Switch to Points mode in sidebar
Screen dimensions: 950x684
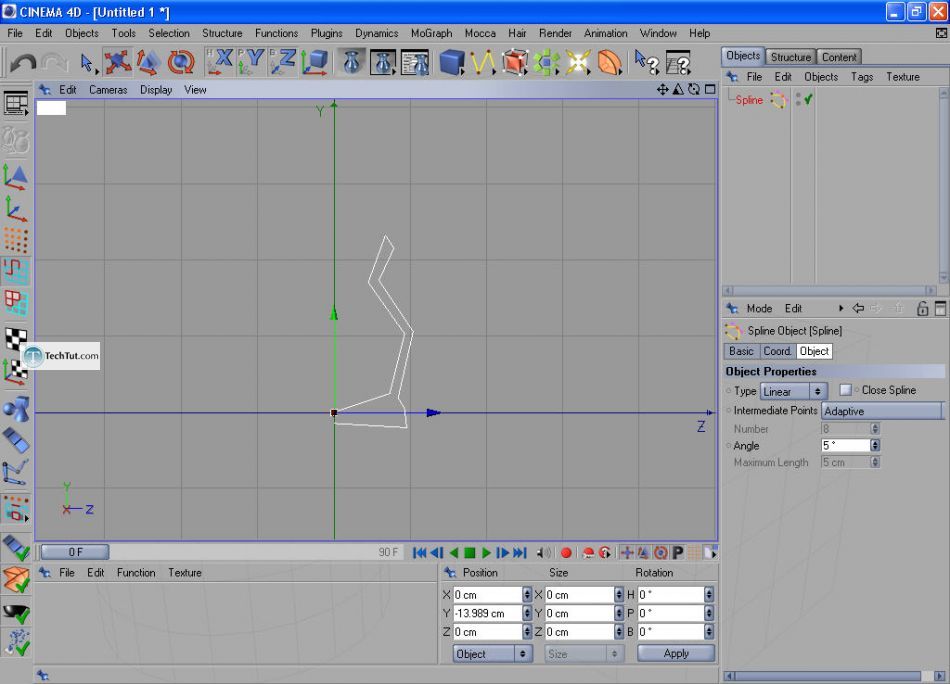click(x=16, y=240)
